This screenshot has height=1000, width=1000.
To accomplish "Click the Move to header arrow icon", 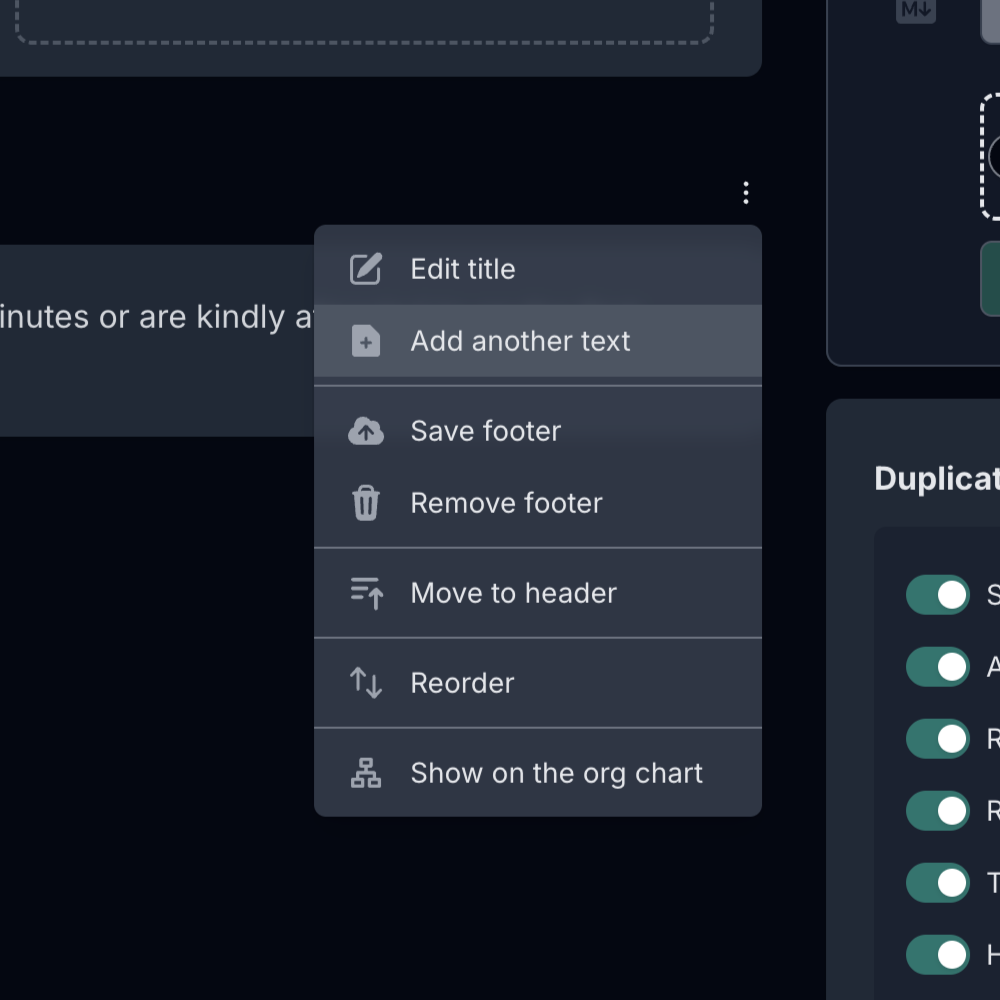I will [366, 593].
